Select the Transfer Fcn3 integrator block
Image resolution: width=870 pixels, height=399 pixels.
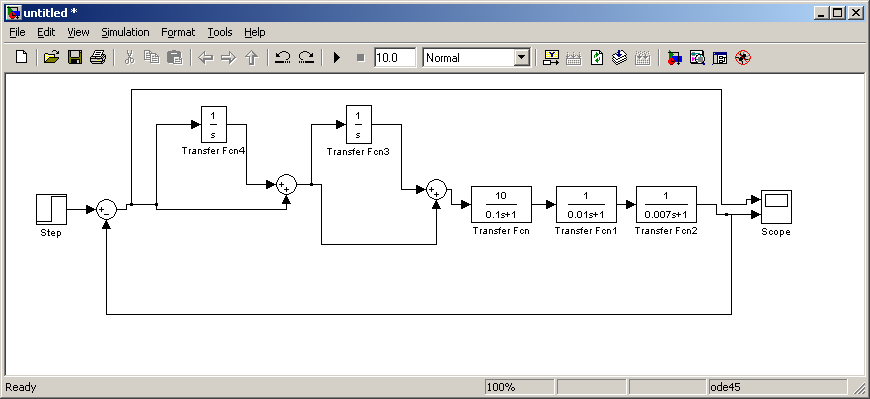pyautogui.click(x=359, y=124)
